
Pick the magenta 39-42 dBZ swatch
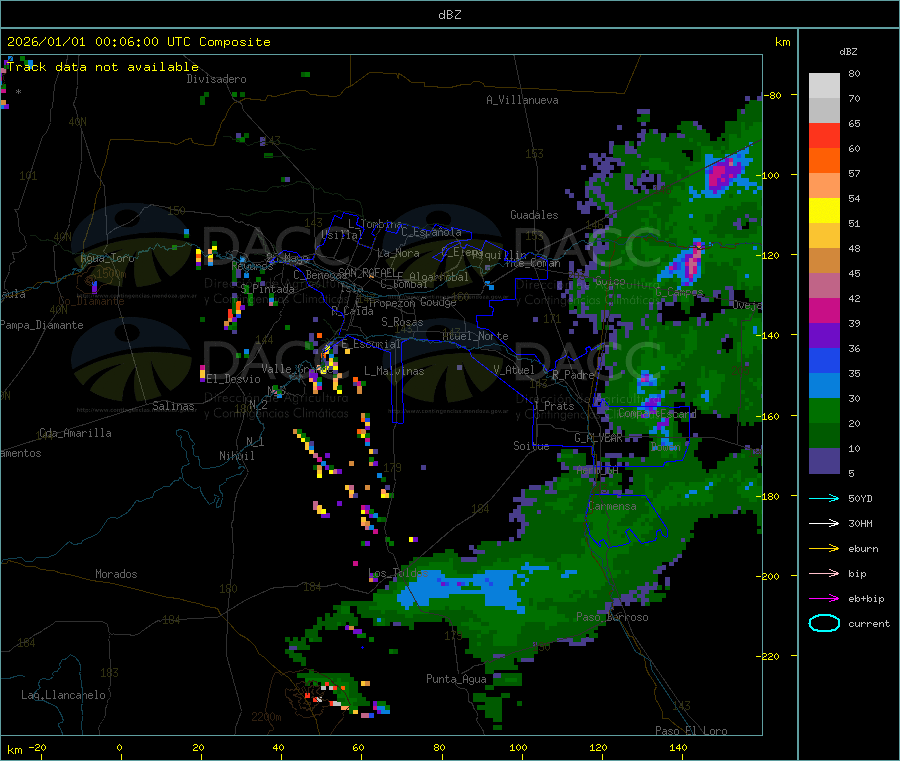coord(824,310)
